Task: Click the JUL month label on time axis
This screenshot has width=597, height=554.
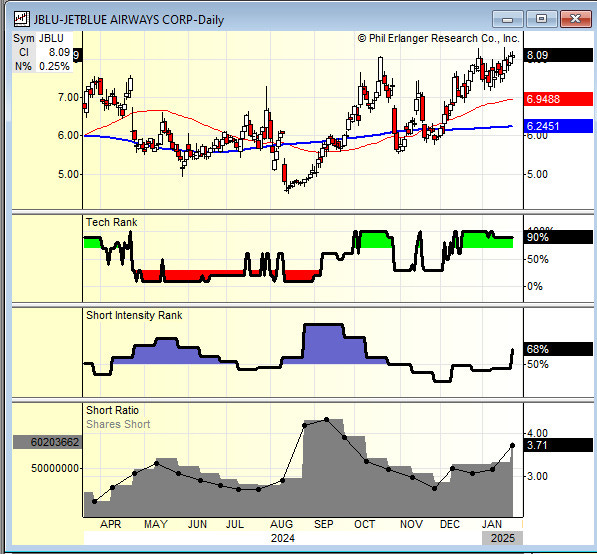Action: pos(235,524)
